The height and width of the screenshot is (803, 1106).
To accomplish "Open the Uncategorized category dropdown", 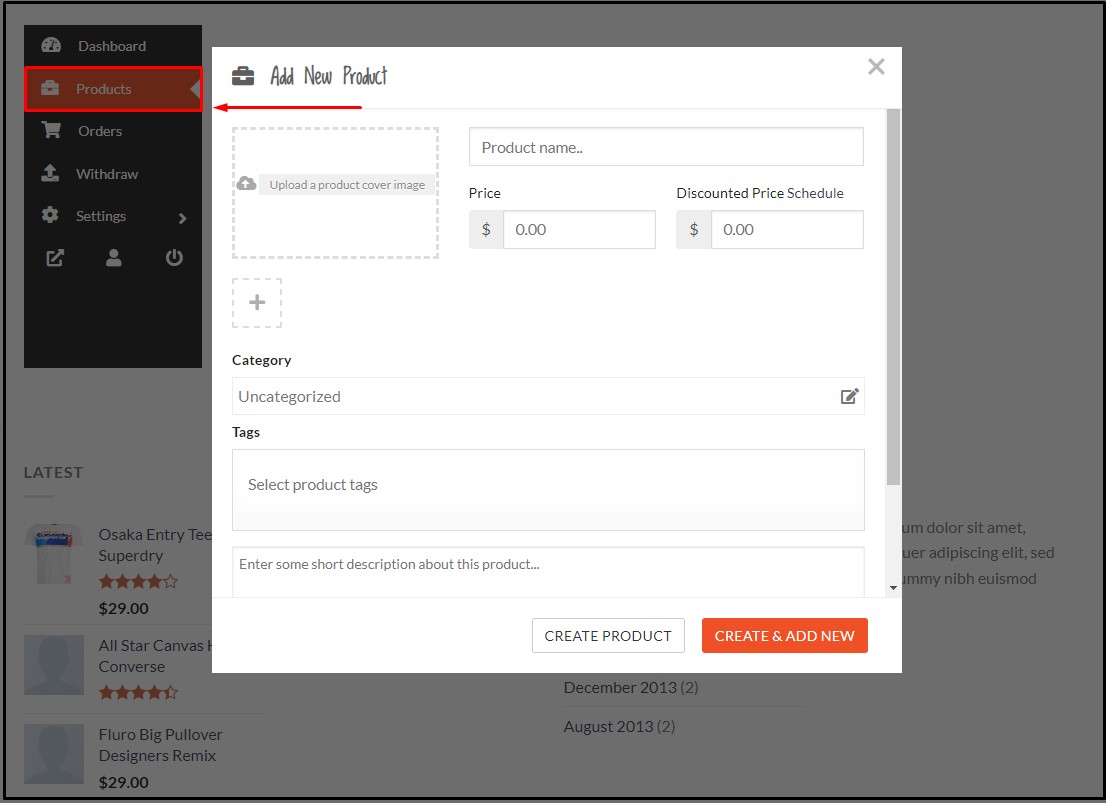I will point(548,396).
